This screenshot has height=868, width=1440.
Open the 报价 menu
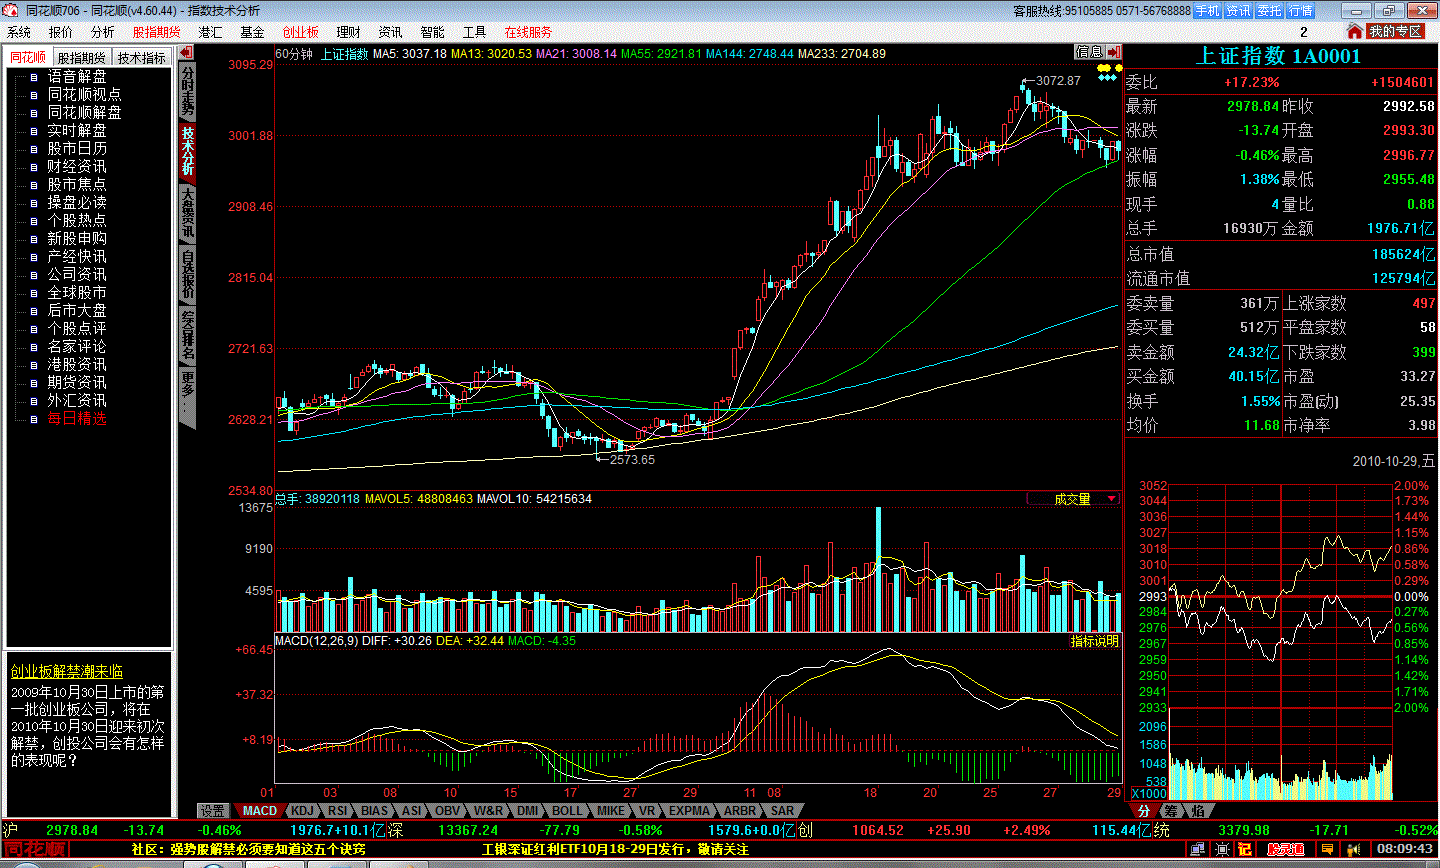[61, 32]
